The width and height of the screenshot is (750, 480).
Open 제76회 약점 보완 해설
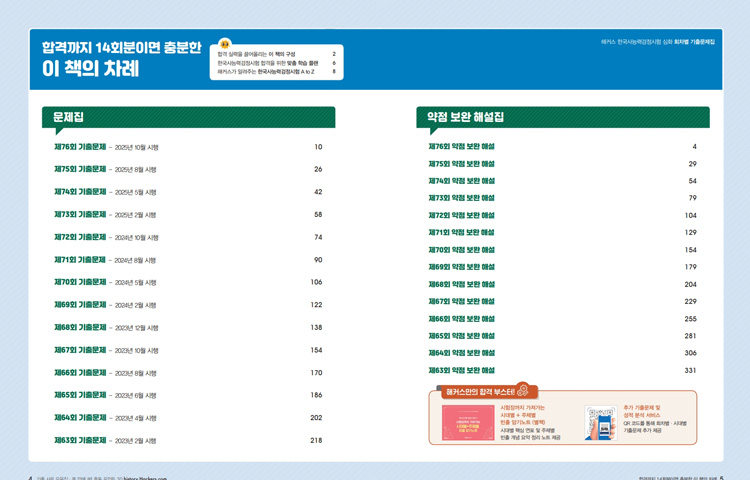click(461, 147)
